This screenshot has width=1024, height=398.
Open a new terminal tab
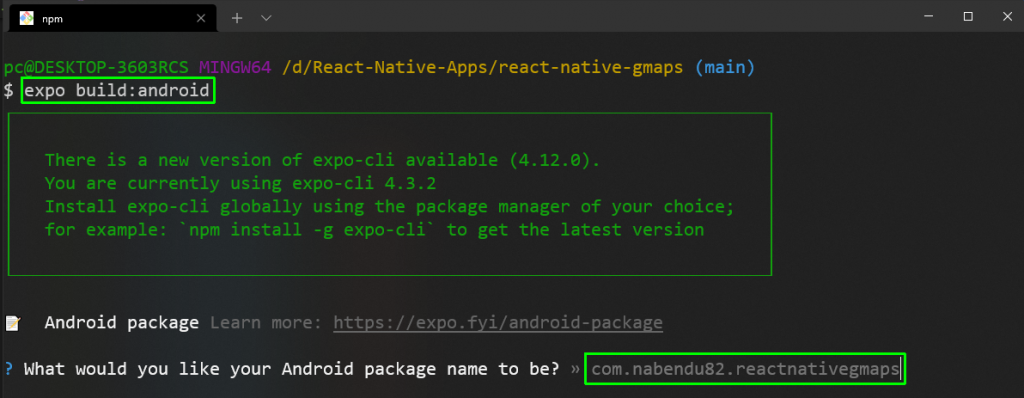(237, 18)
